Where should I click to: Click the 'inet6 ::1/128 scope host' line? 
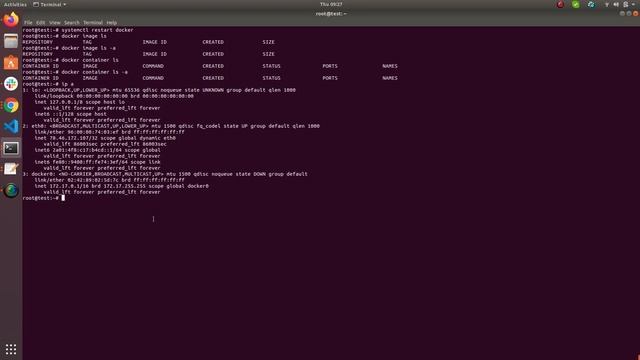71,114
